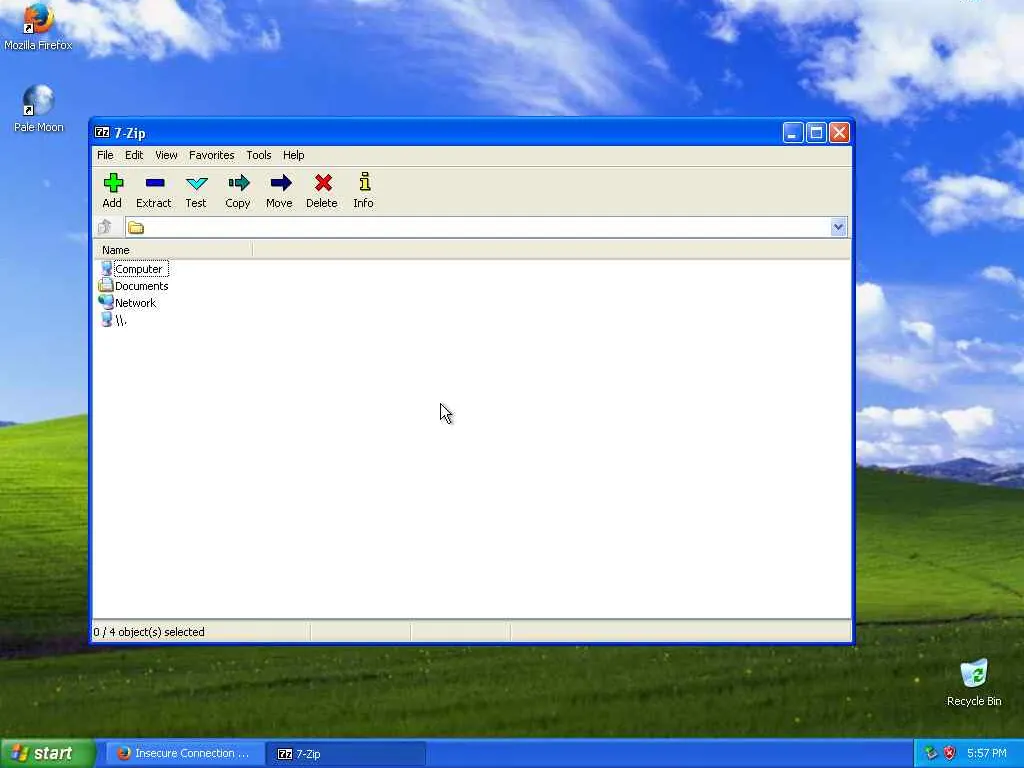Click the Extract minus icon

(155, 183)
